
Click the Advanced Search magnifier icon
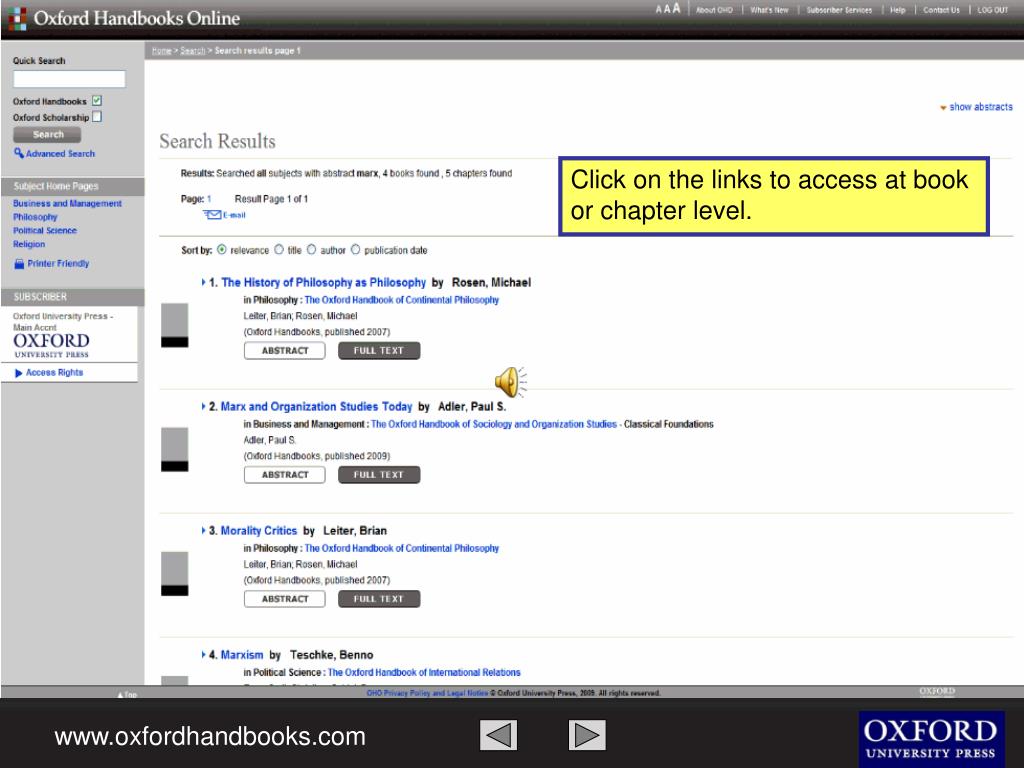click(x=19, y=153)
